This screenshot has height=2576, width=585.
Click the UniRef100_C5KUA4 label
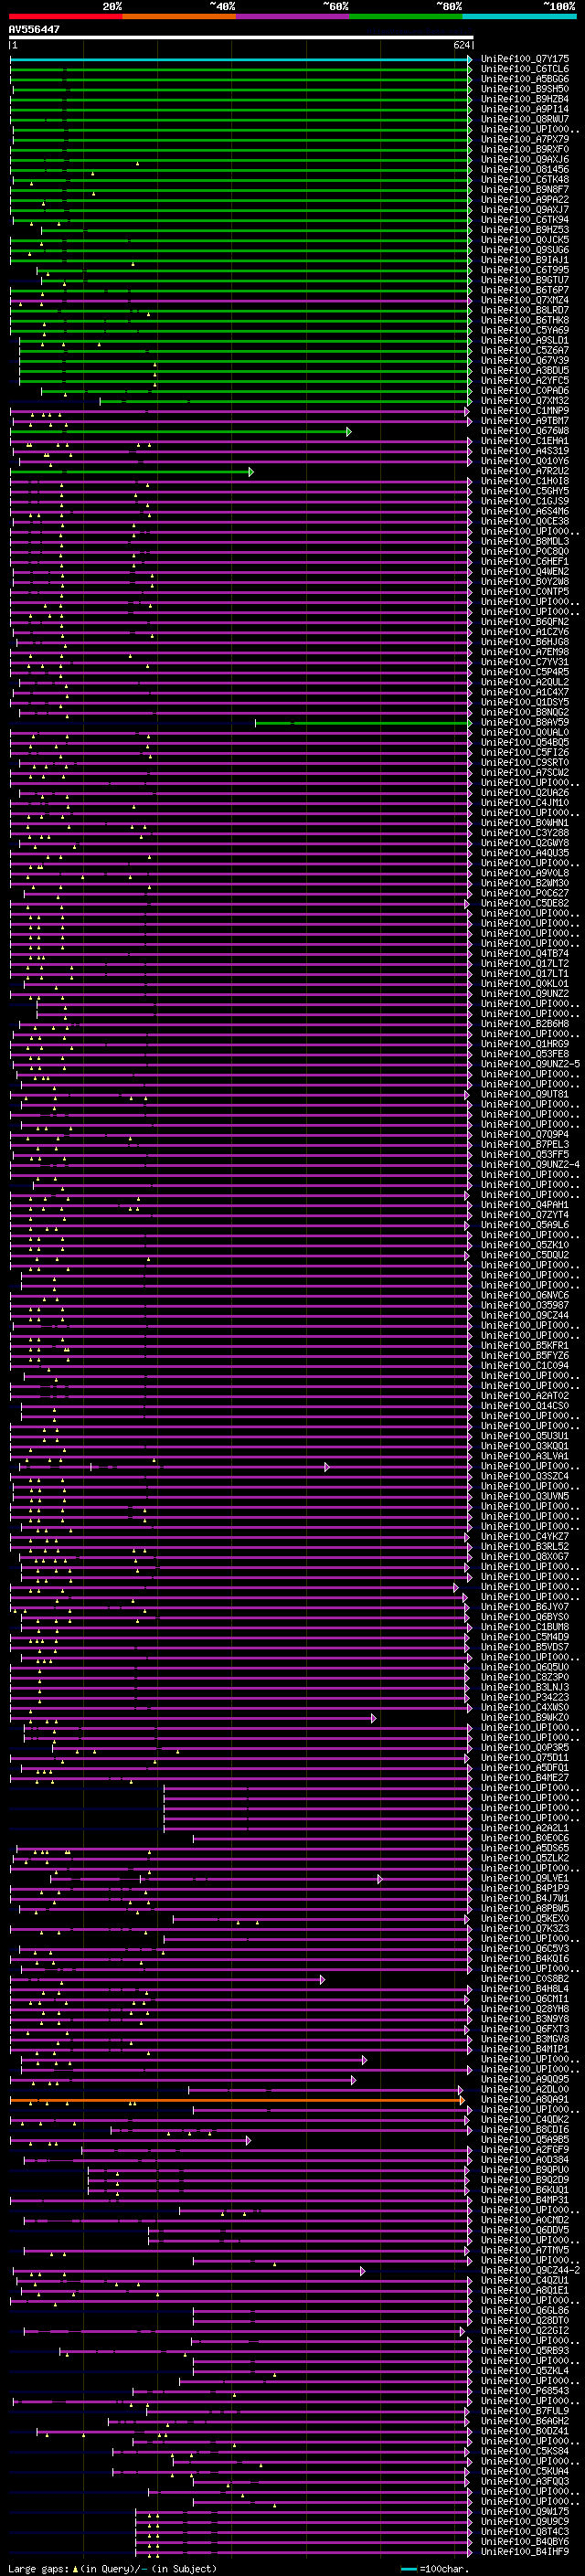coord(525,2472)
